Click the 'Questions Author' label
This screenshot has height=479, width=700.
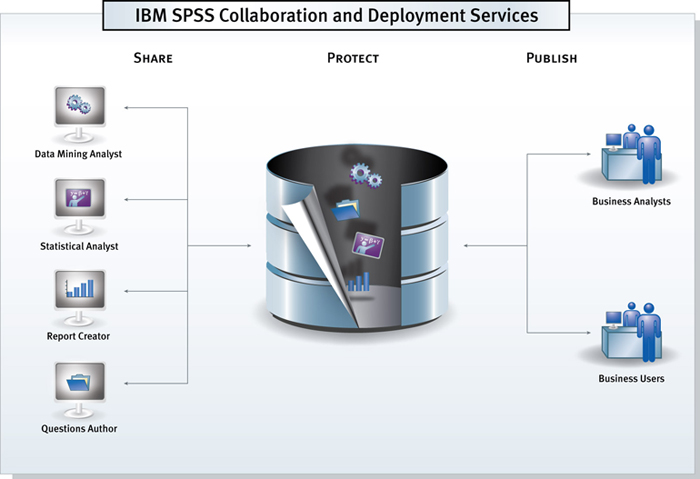point(79,429)
